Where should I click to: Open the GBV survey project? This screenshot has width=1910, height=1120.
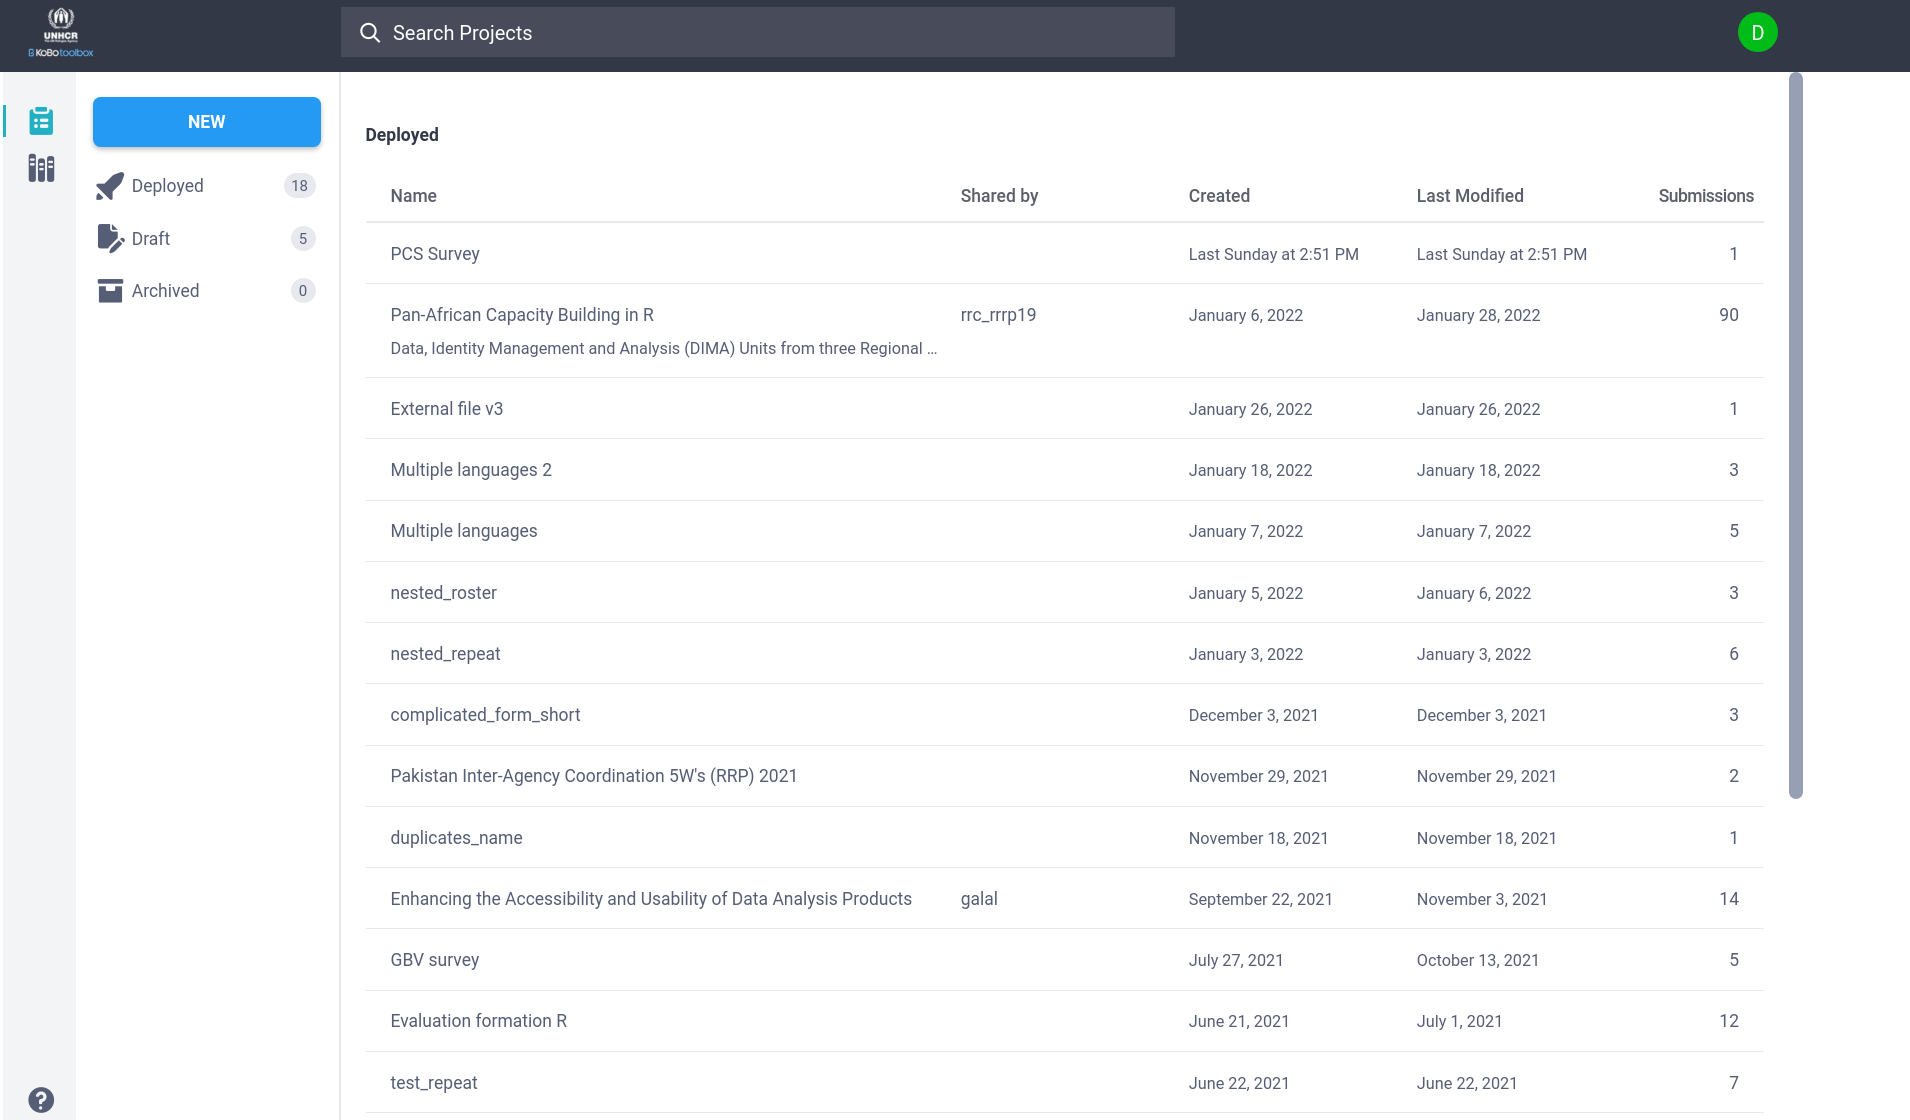(x=435, y=960)
